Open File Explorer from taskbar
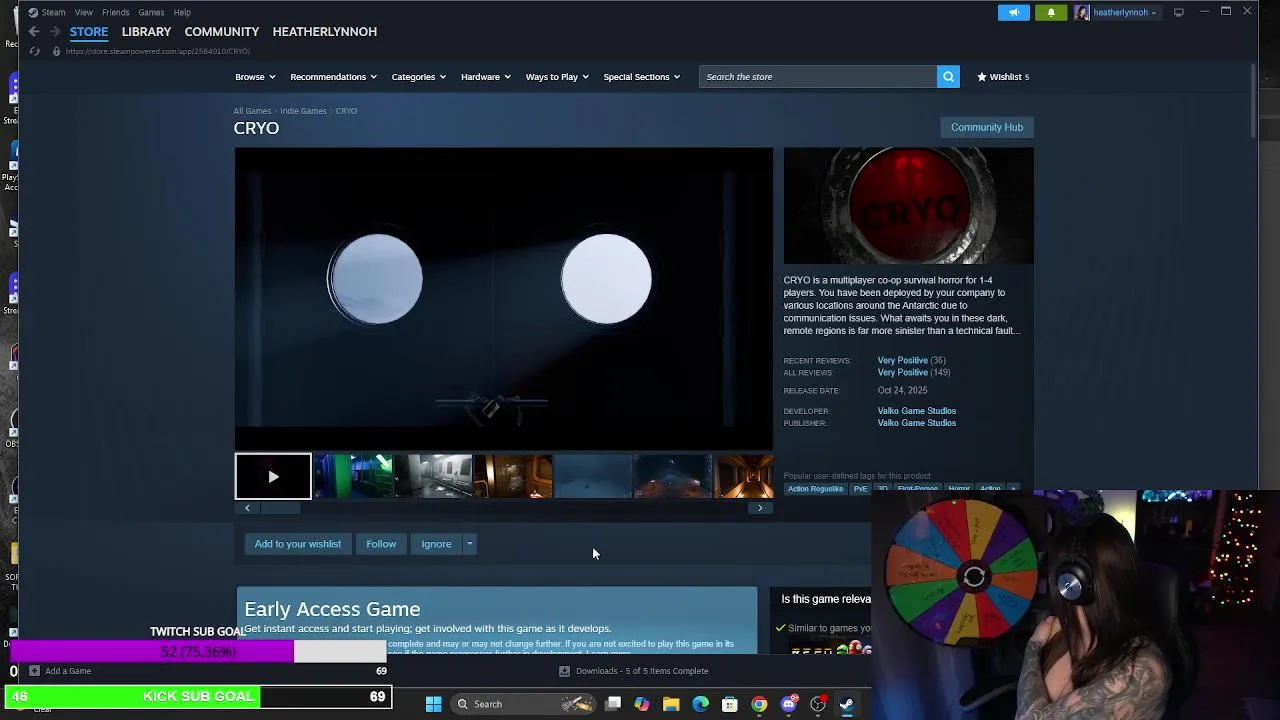This screenshot has width=1280, height=720. click(671, 704)
